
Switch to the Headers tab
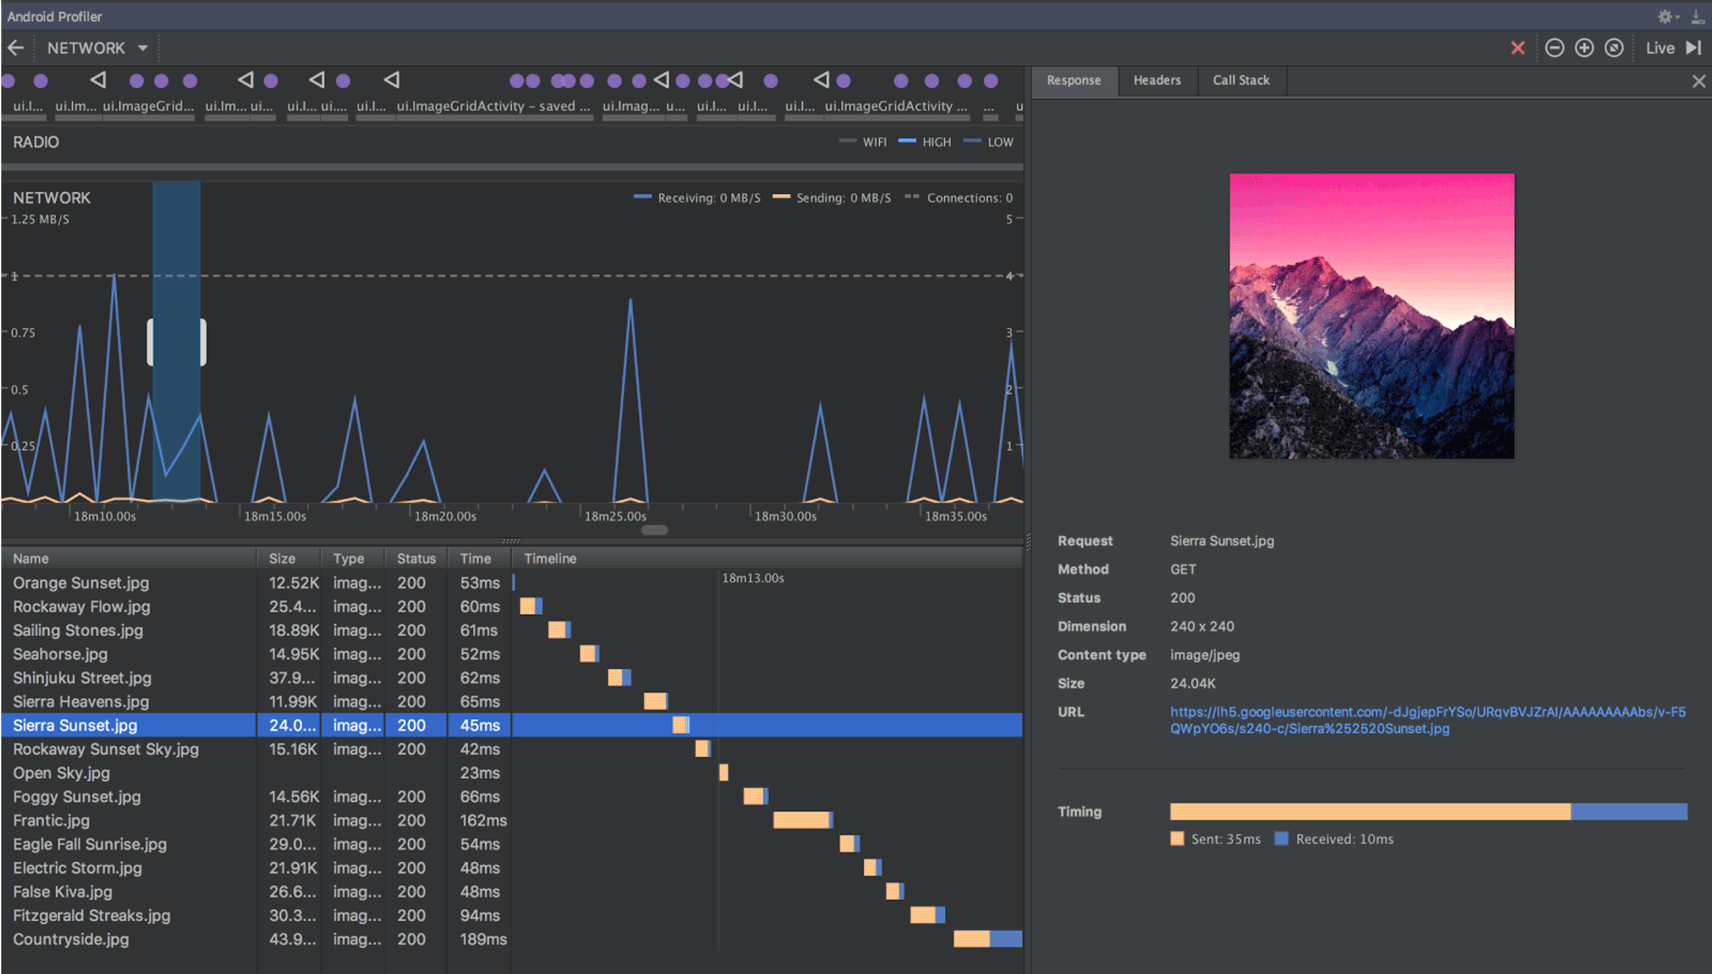tap(1156, 81)
